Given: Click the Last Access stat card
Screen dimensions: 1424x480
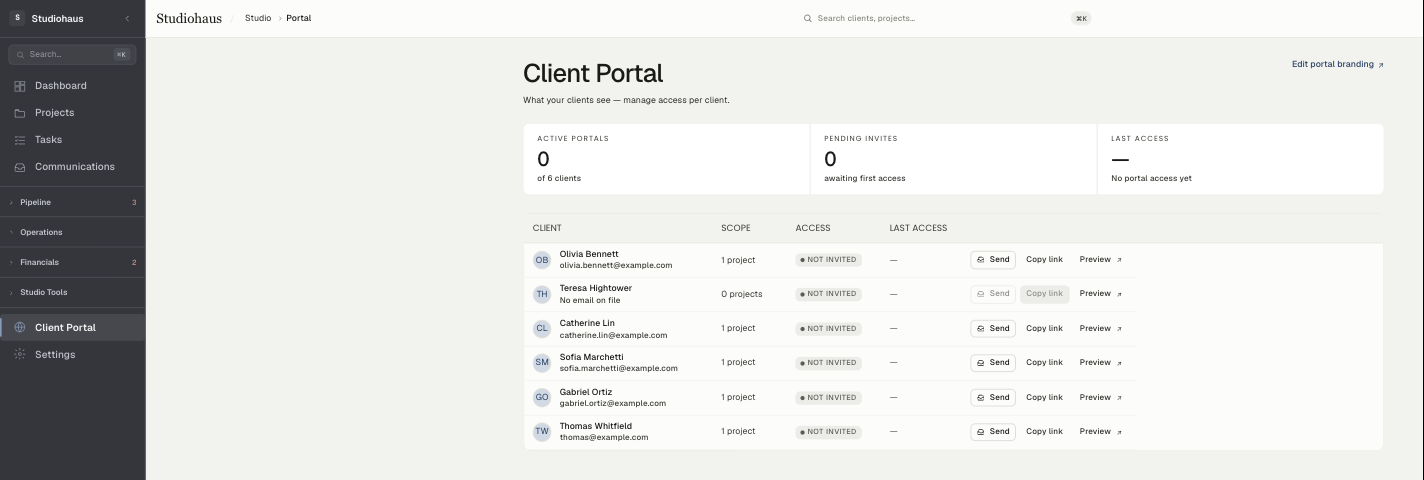Looking at the screenshot, I should (x=1241, y=159).
